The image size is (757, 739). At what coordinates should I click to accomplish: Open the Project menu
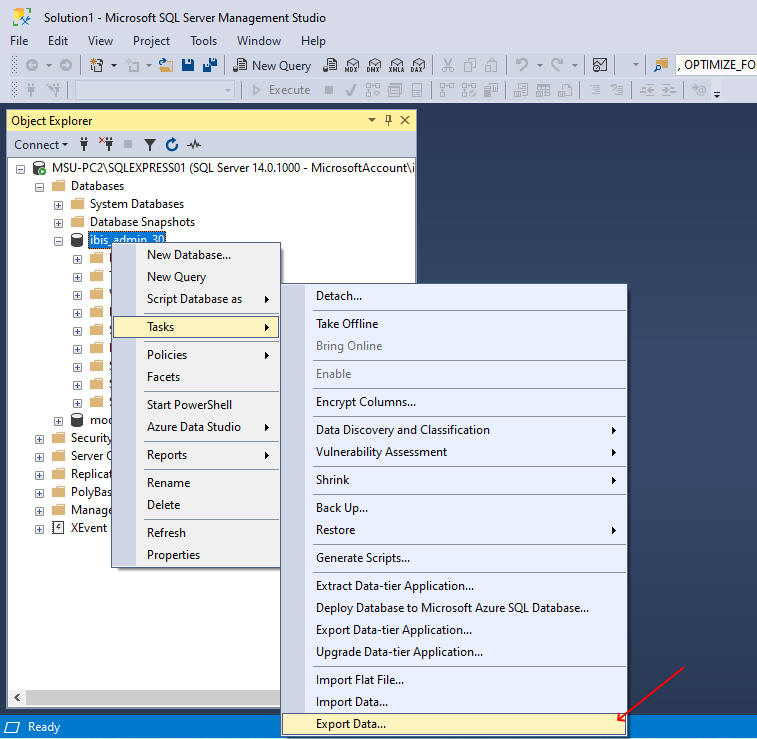151,41
